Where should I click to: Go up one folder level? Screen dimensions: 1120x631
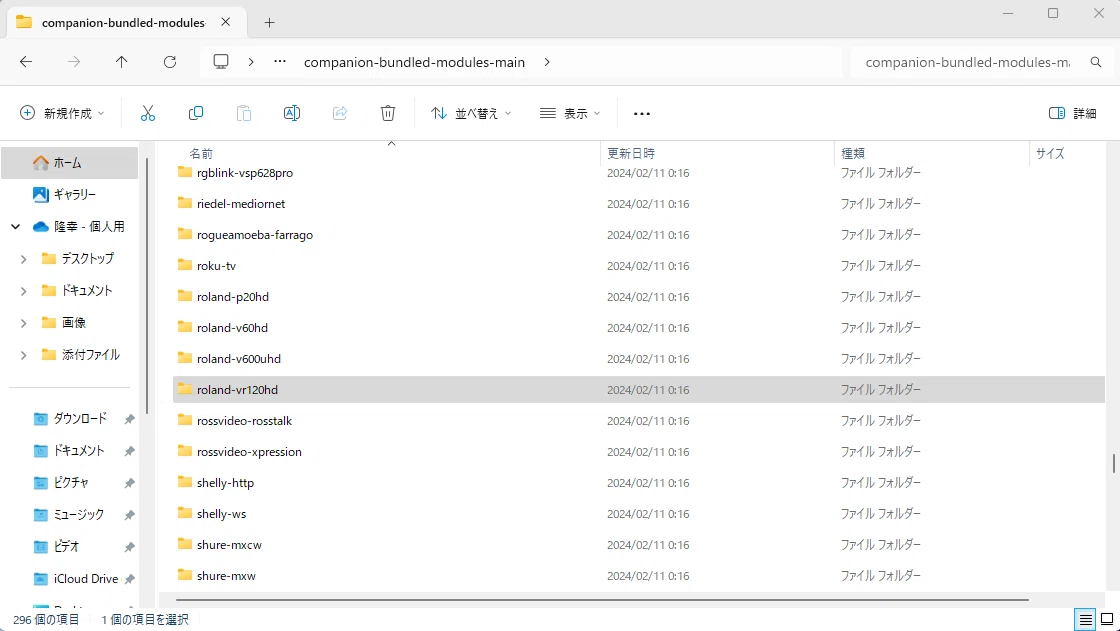pyautogui.click(x=121, y=62)
